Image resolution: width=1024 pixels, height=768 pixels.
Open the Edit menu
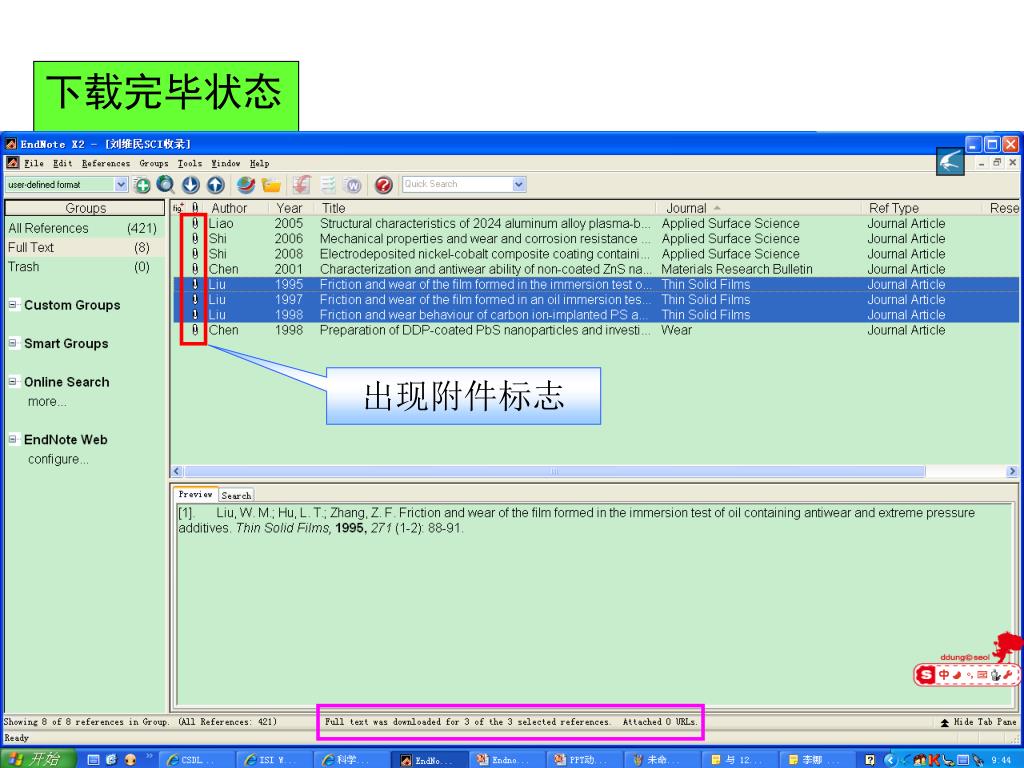click(63, 163)
